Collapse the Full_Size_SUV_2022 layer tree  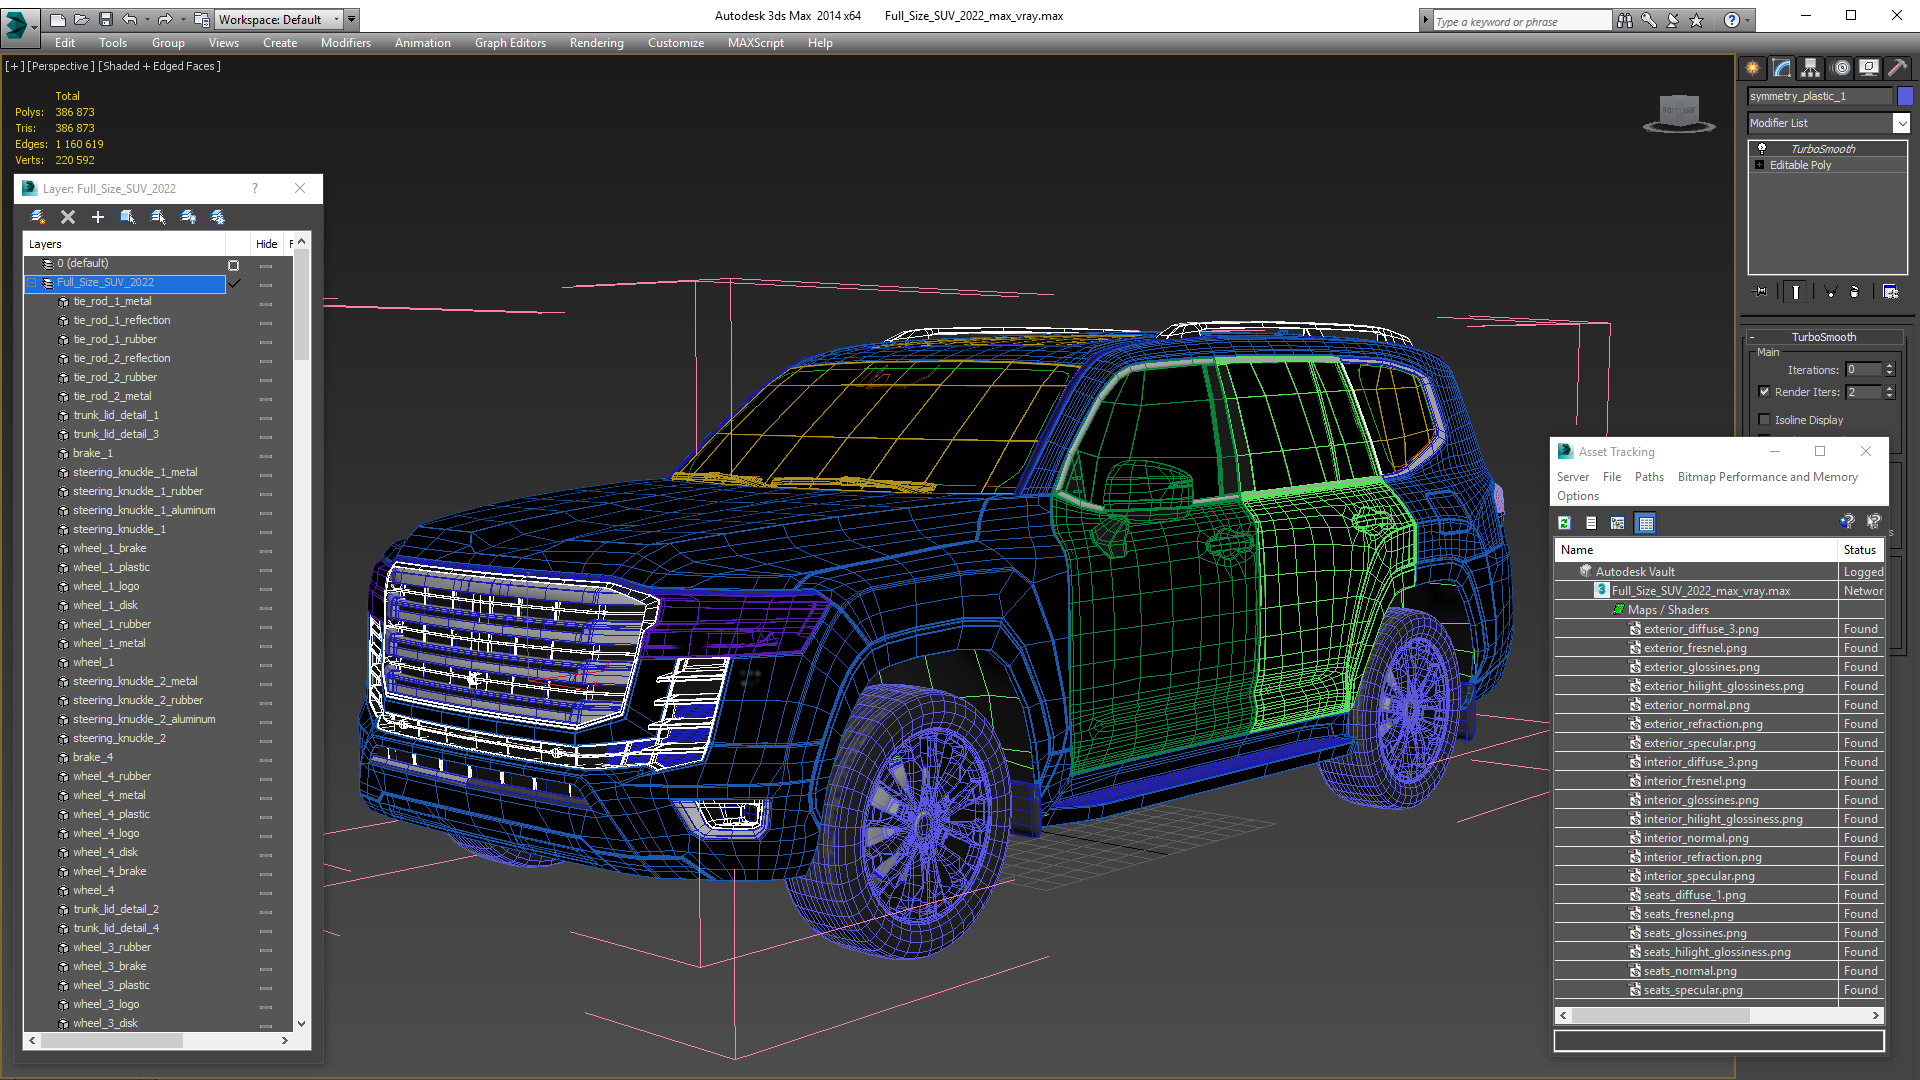(32, 283)
